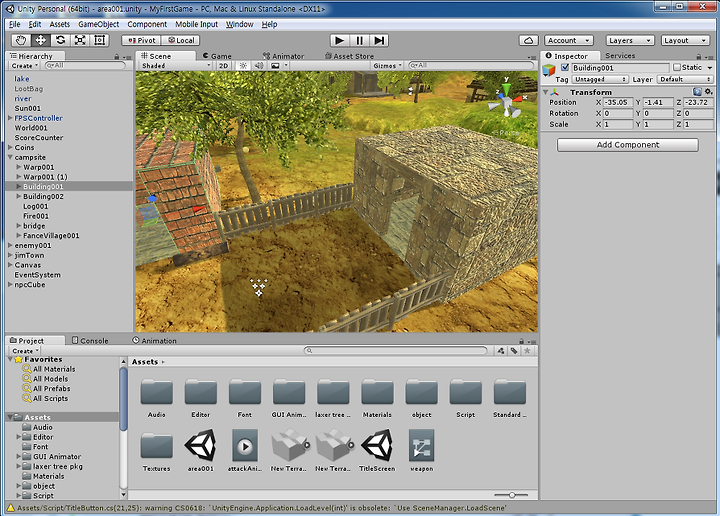The image size is (720, 516).
Task: Toggle the Hierarchy panel lock
Action: point(117,57)
